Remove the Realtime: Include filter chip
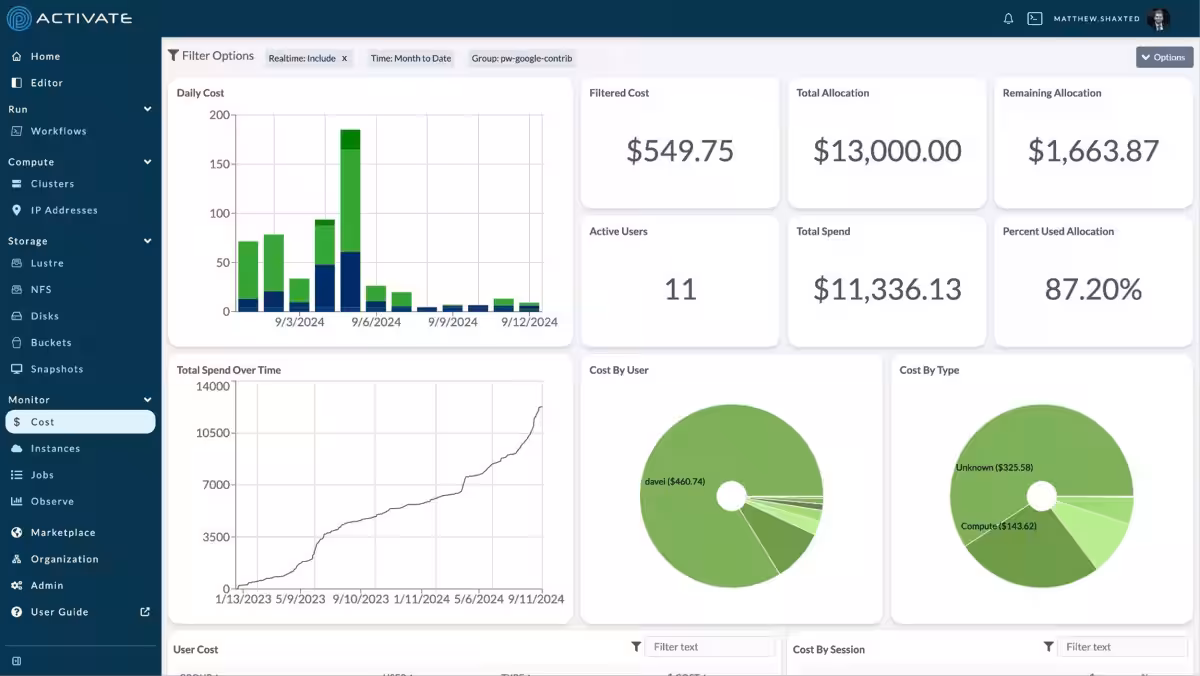Screen dimensions: 1200x676 [345, 58]
